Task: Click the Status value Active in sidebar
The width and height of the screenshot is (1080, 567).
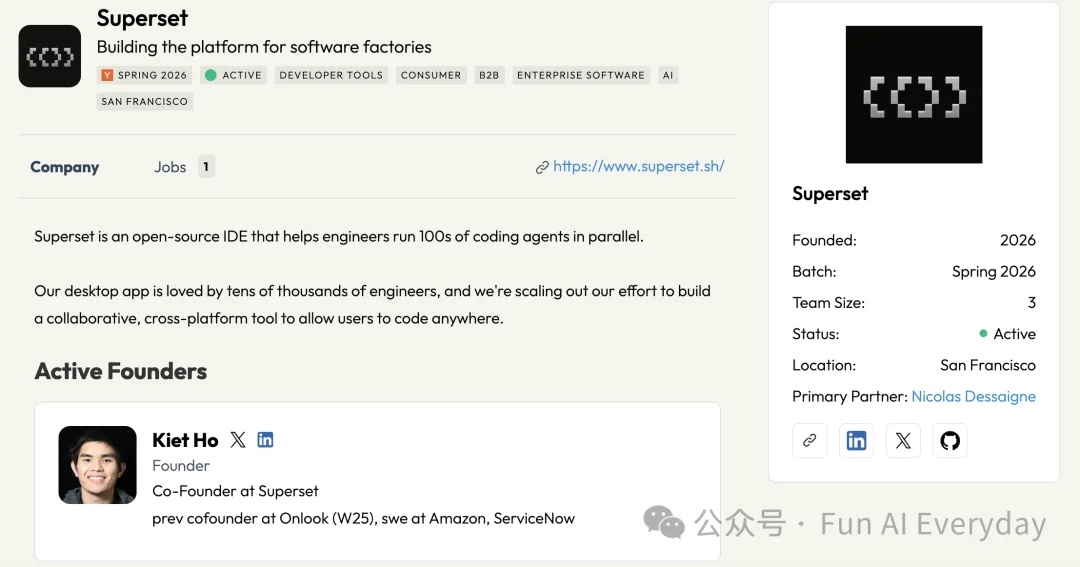Action: point(1008,333)
